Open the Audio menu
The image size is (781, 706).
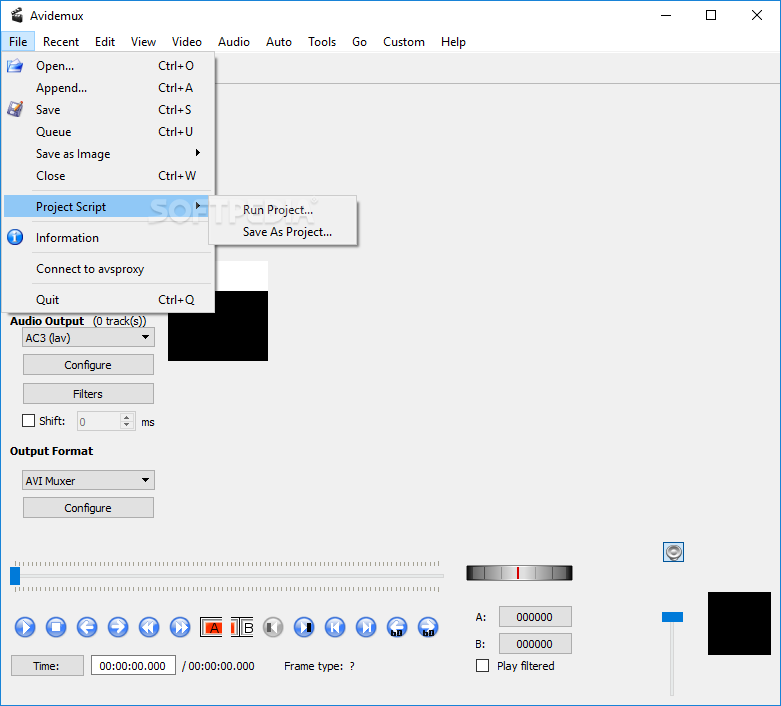(x=234, y=41)
